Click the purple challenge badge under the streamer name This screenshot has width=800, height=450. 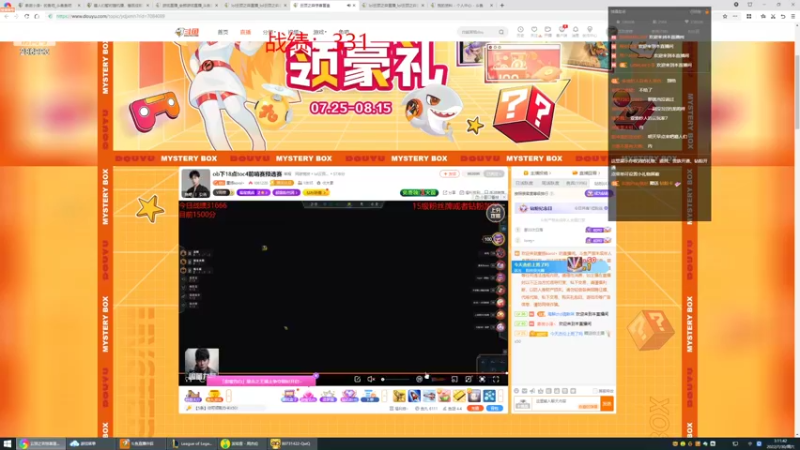[253, 192]
